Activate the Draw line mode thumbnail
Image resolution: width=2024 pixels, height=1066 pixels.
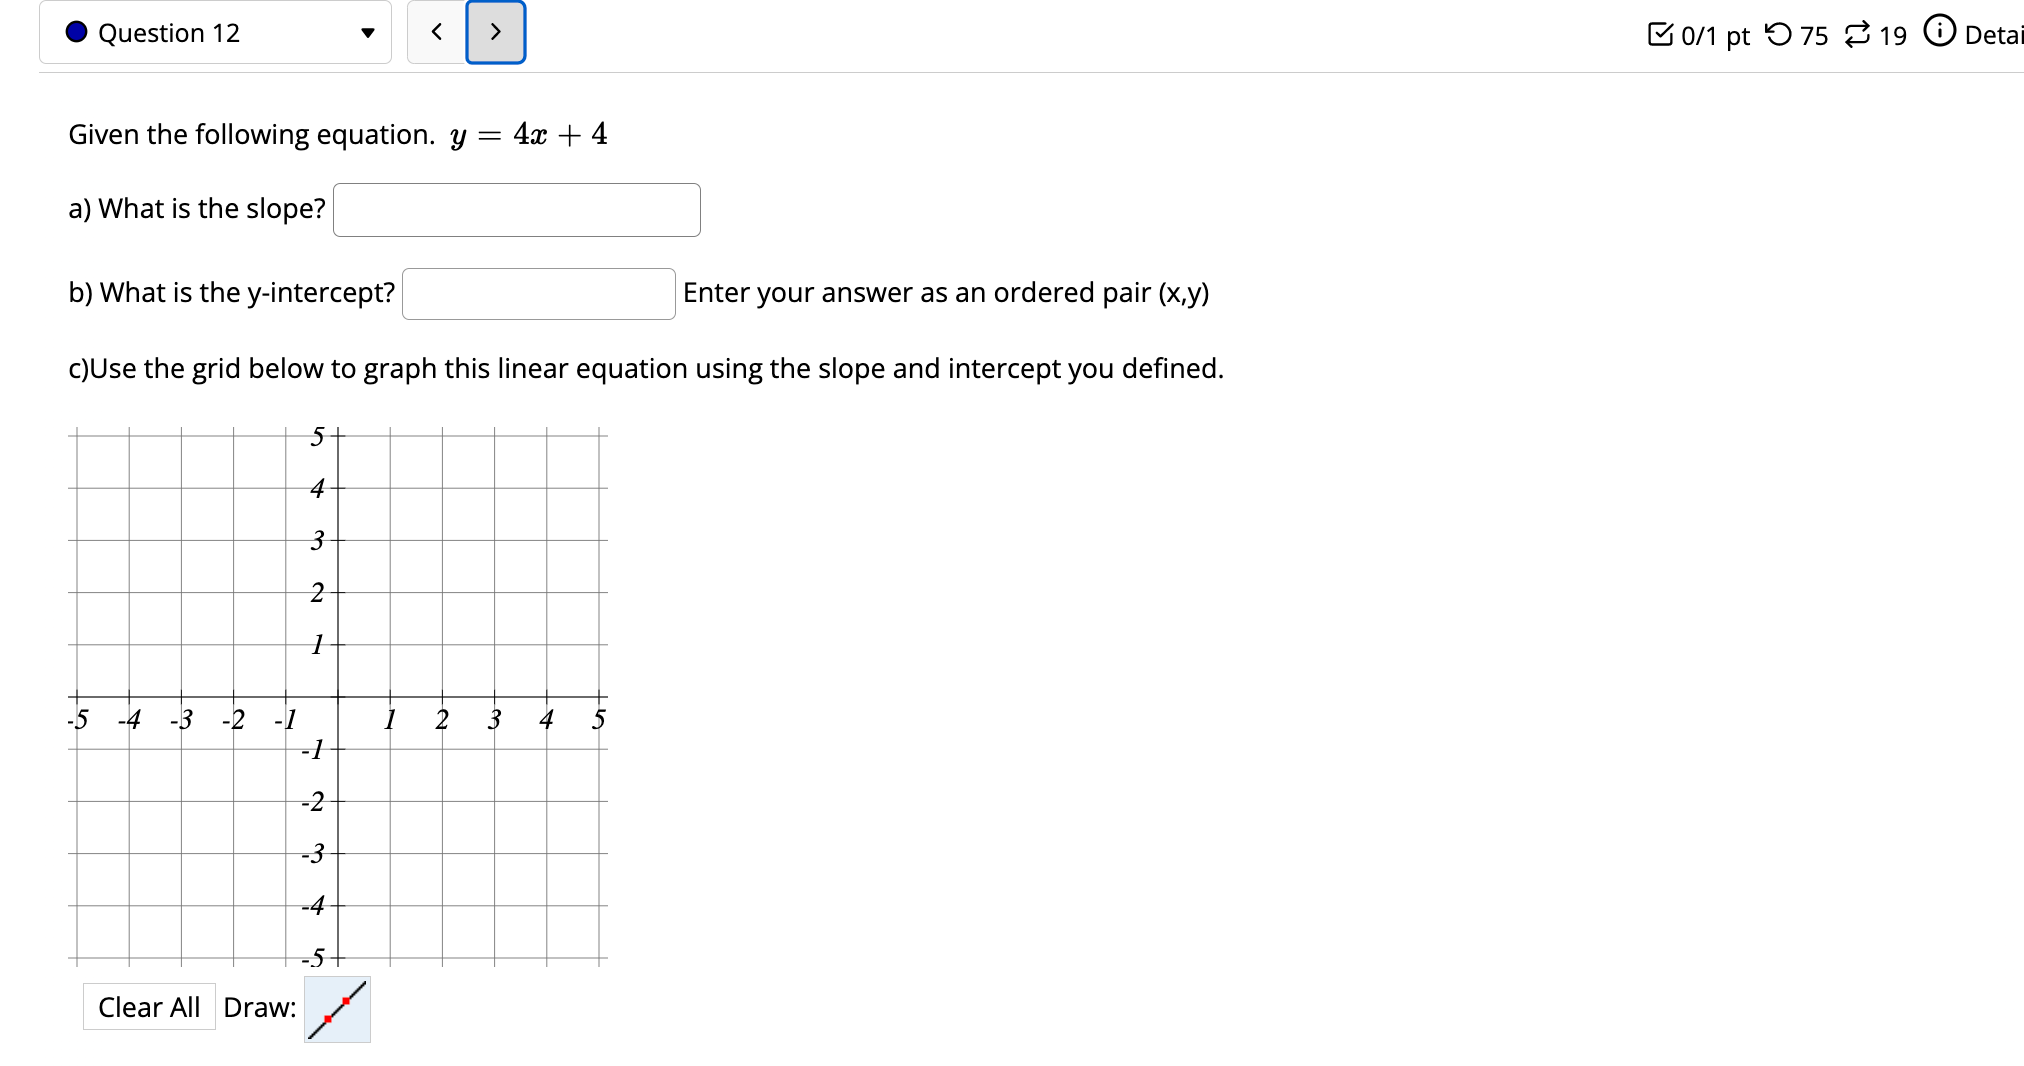click(336, 1009)
